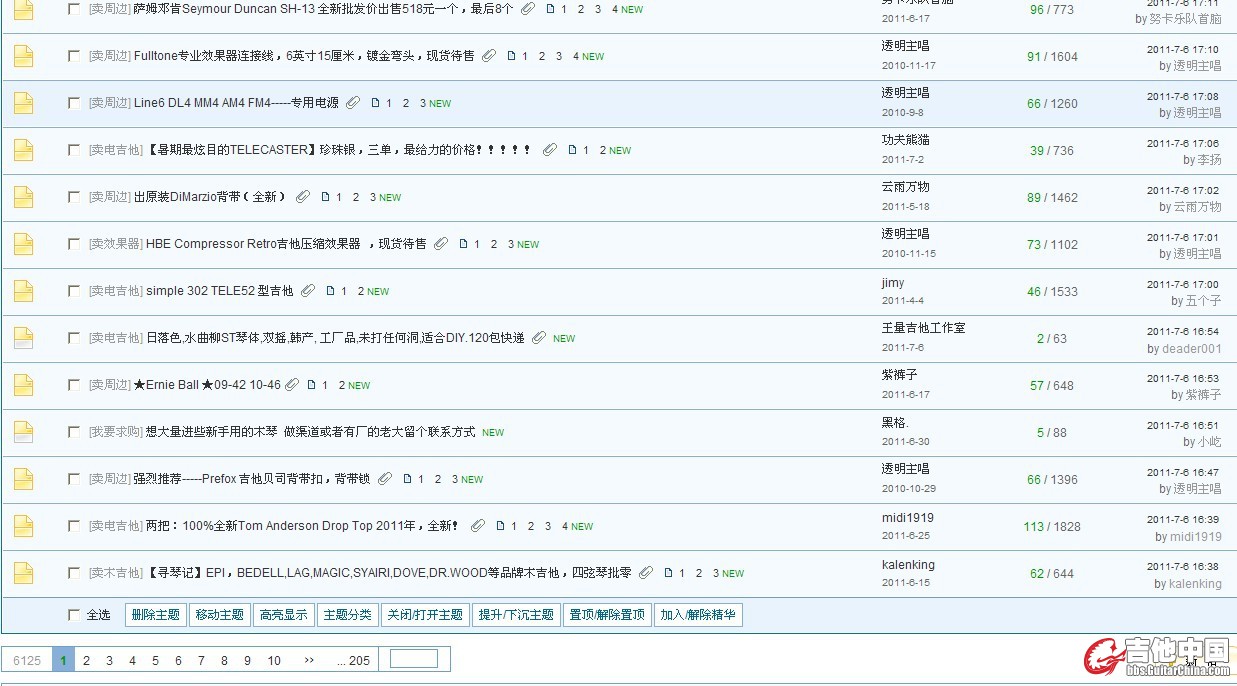Screen dimensions: 1237x686
Task: Go to pagination page 2
Action: (x=86, y=660)
